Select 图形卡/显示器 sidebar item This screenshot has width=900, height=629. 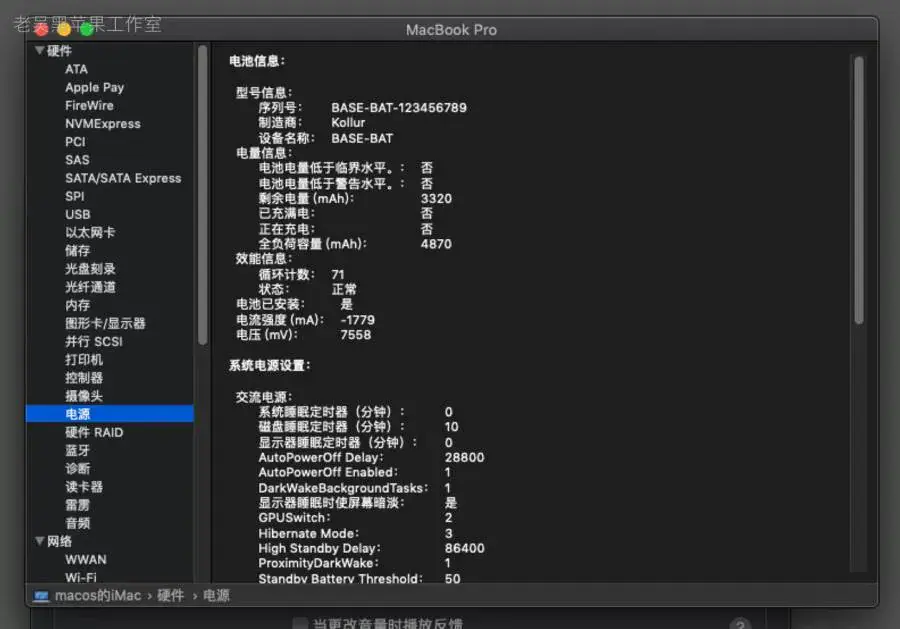click(x=105, y=323)
